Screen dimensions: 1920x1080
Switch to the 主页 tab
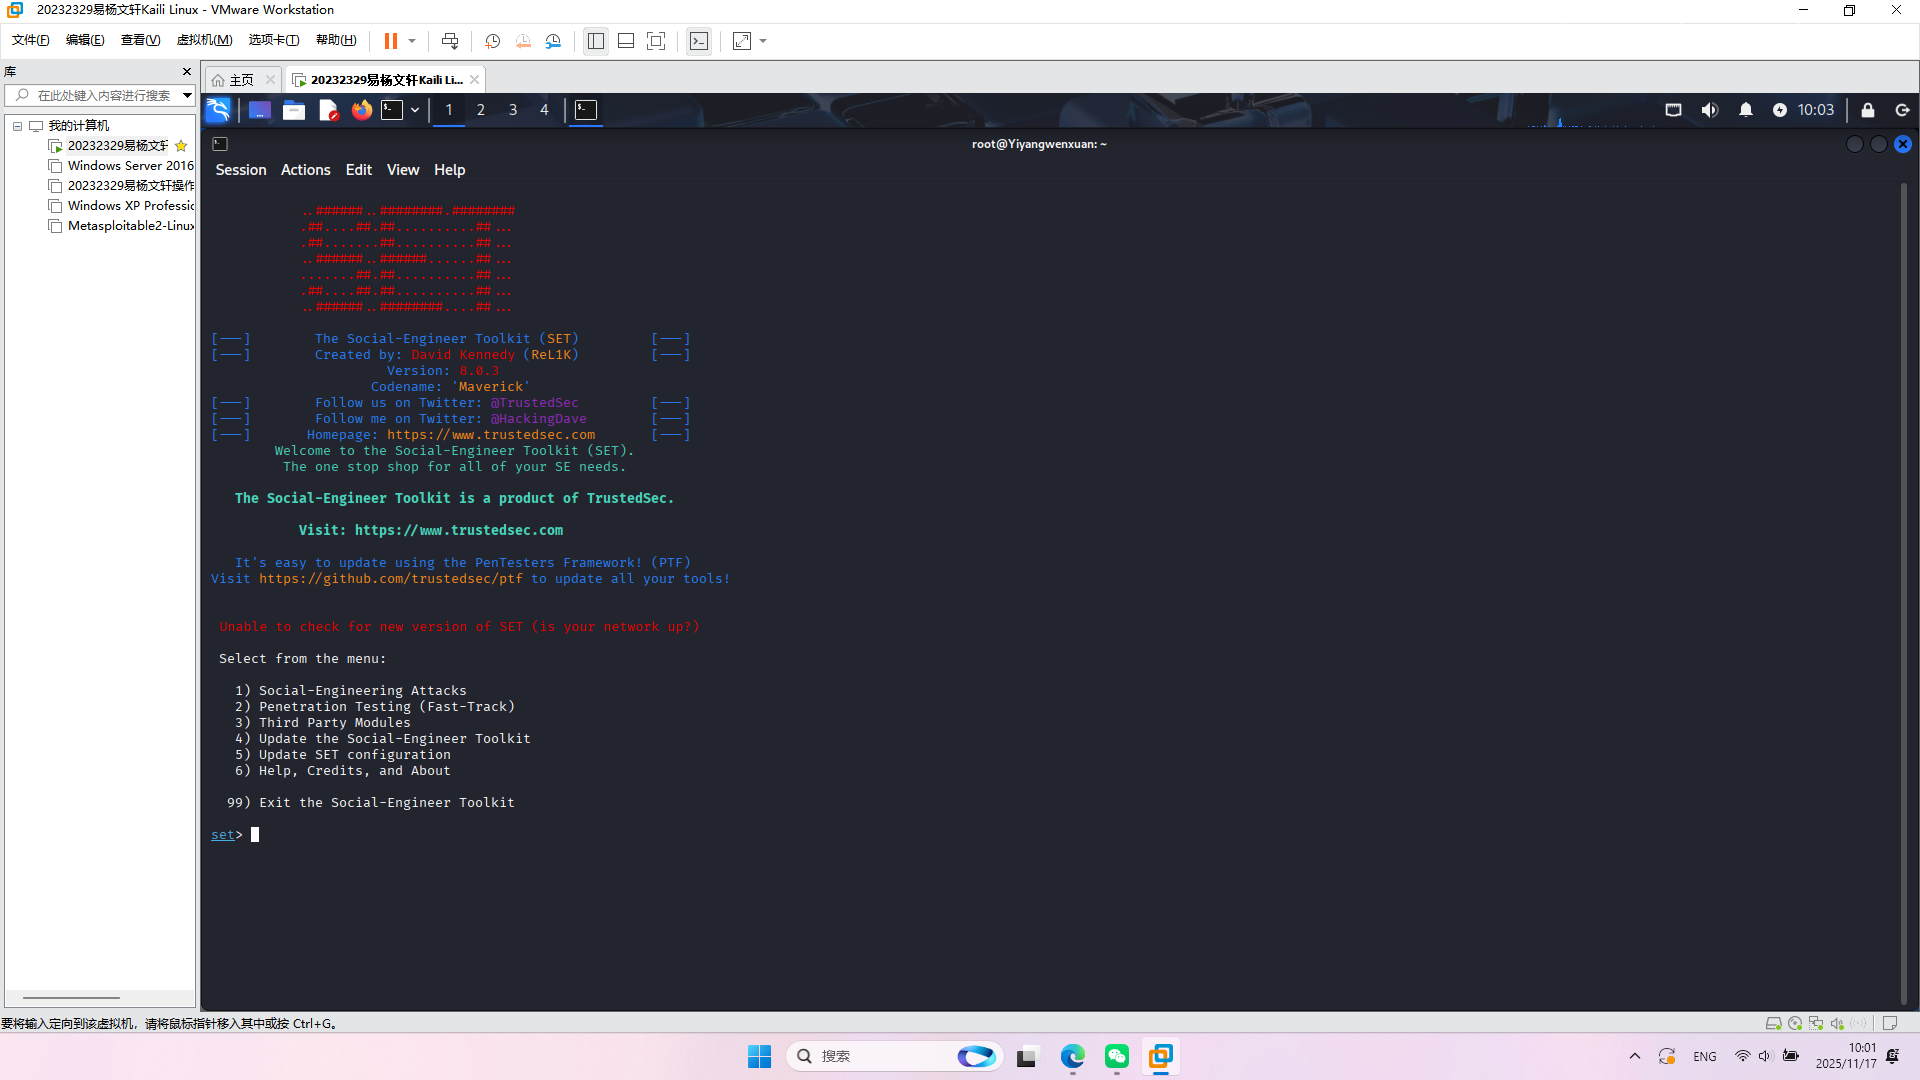[241, 80]
